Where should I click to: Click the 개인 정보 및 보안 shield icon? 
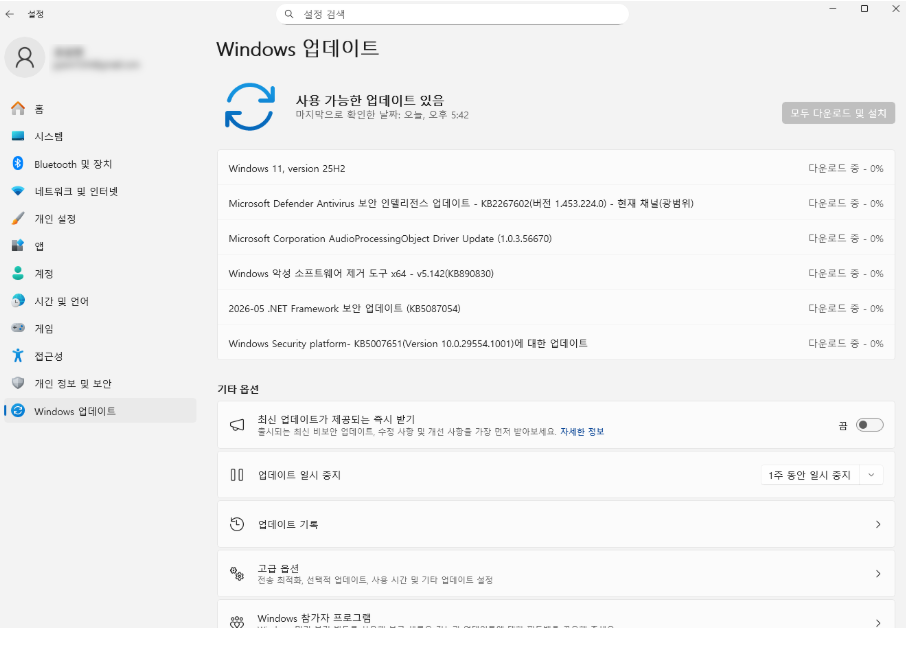coord(18,383)
